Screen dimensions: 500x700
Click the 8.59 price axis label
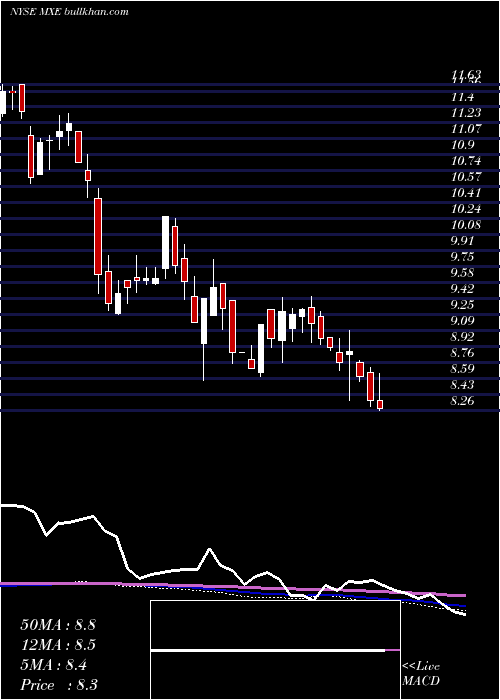[x=462, y=369]
